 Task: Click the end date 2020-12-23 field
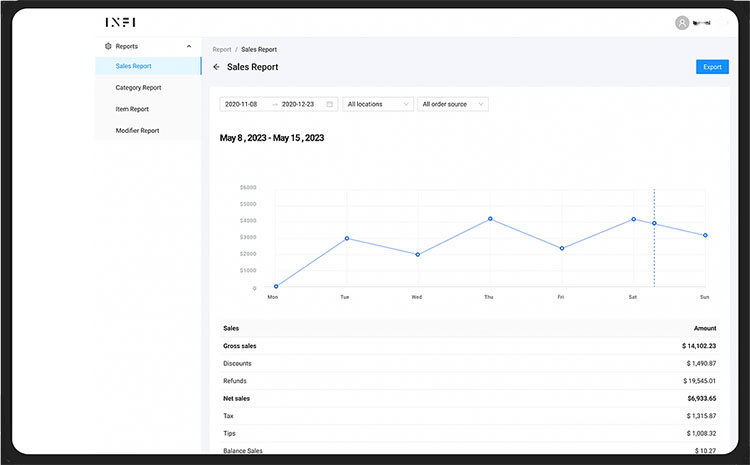point(298,104)
